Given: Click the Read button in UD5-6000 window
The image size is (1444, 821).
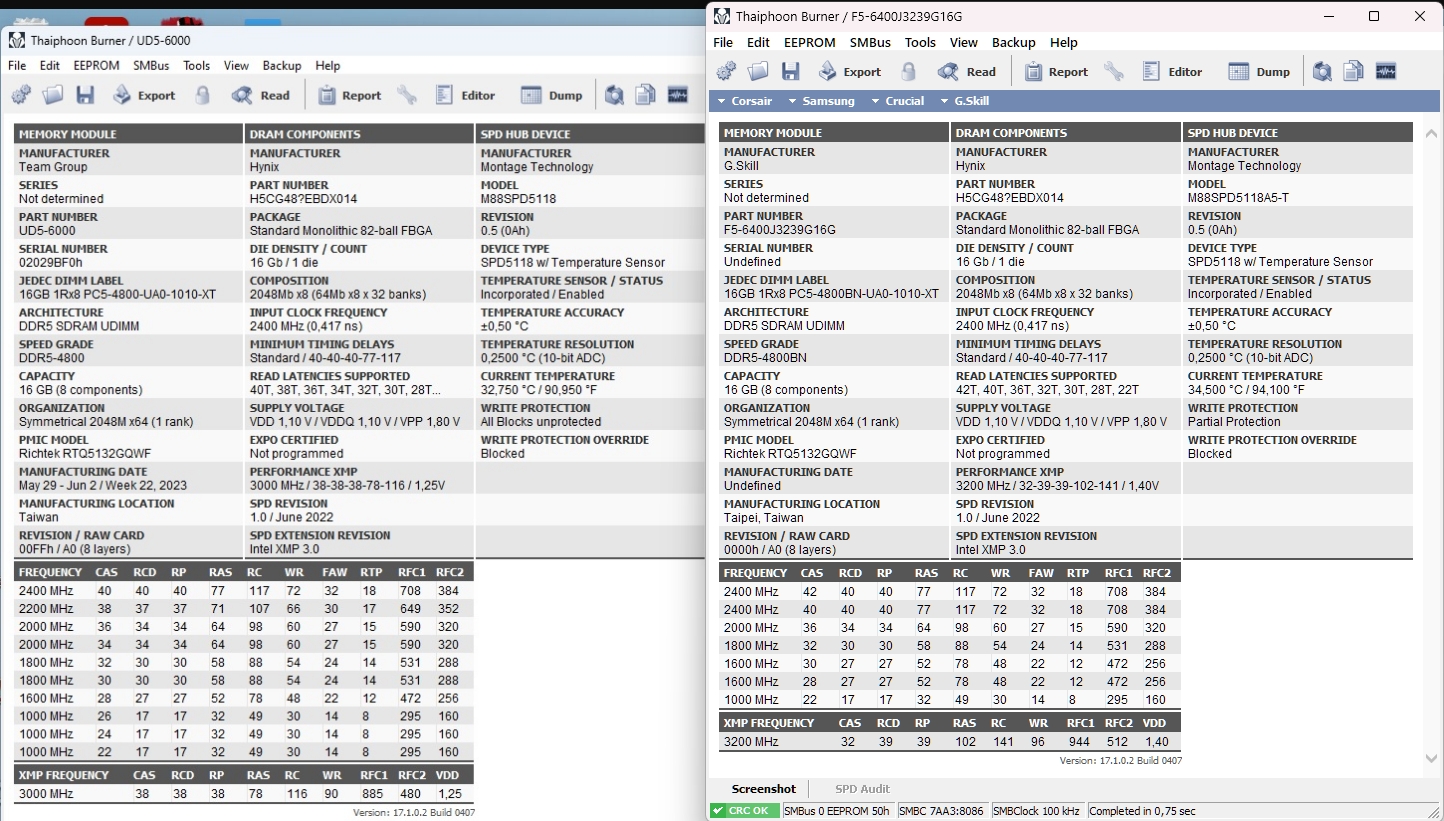Looking at the screenshot, I should coord(261,95).
